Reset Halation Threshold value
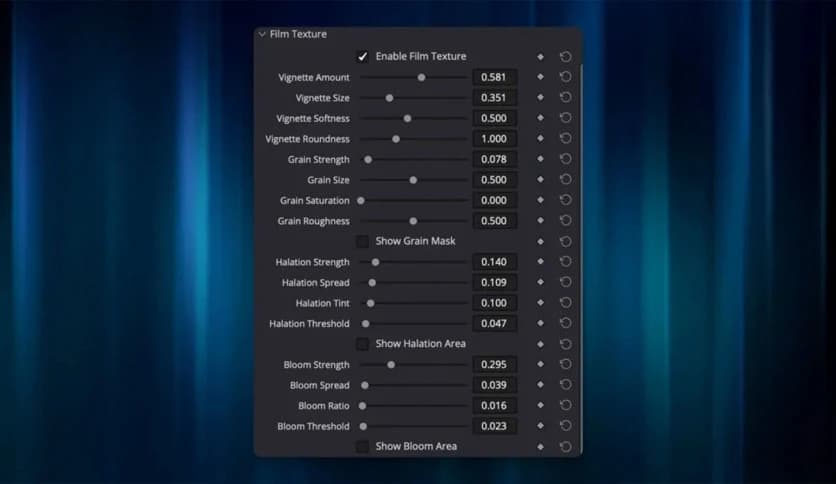Viewport: 836px width, 484px height. [566, 324]
